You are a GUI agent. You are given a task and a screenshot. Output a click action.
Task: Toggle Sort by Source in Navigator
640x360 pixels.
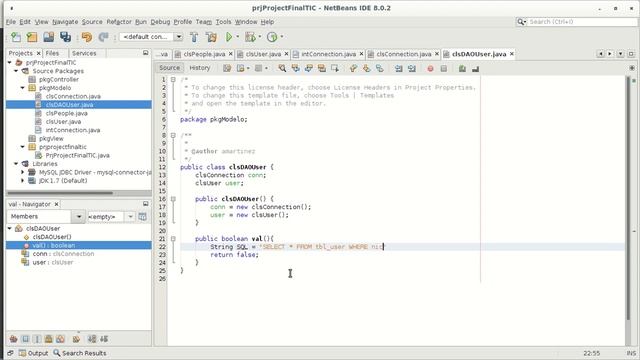coord(104,339)
